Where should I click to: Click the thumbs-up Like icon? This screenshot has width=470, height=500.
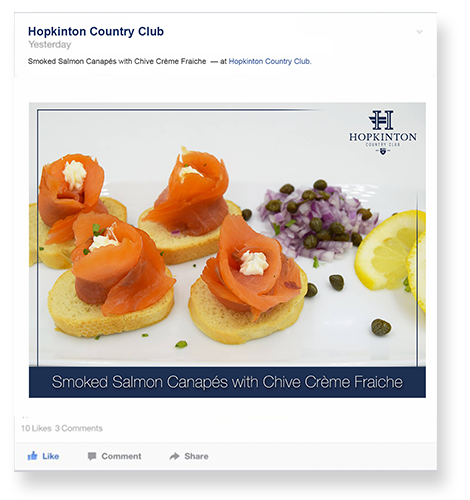pyautogui.click(x=32, y=456)
